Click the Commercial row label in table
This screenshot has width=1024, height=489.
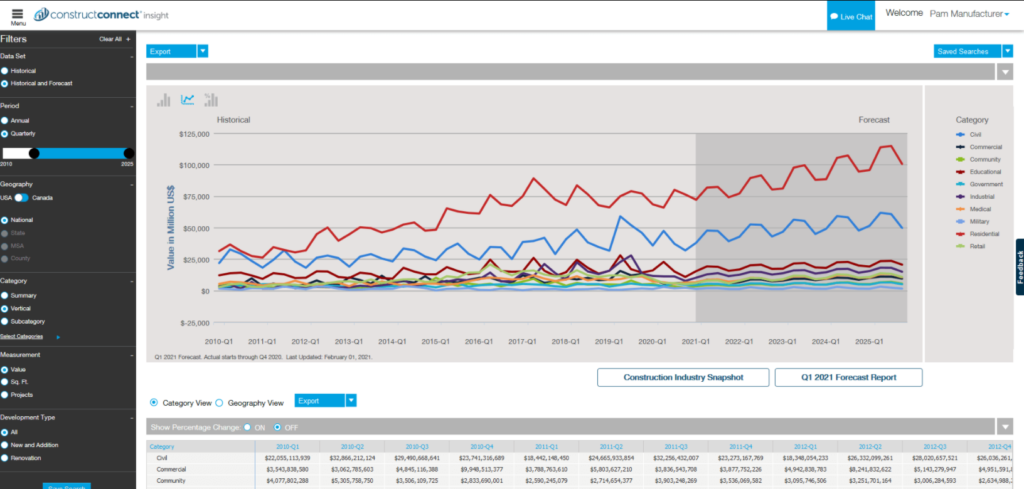click(x=172, y=469)
